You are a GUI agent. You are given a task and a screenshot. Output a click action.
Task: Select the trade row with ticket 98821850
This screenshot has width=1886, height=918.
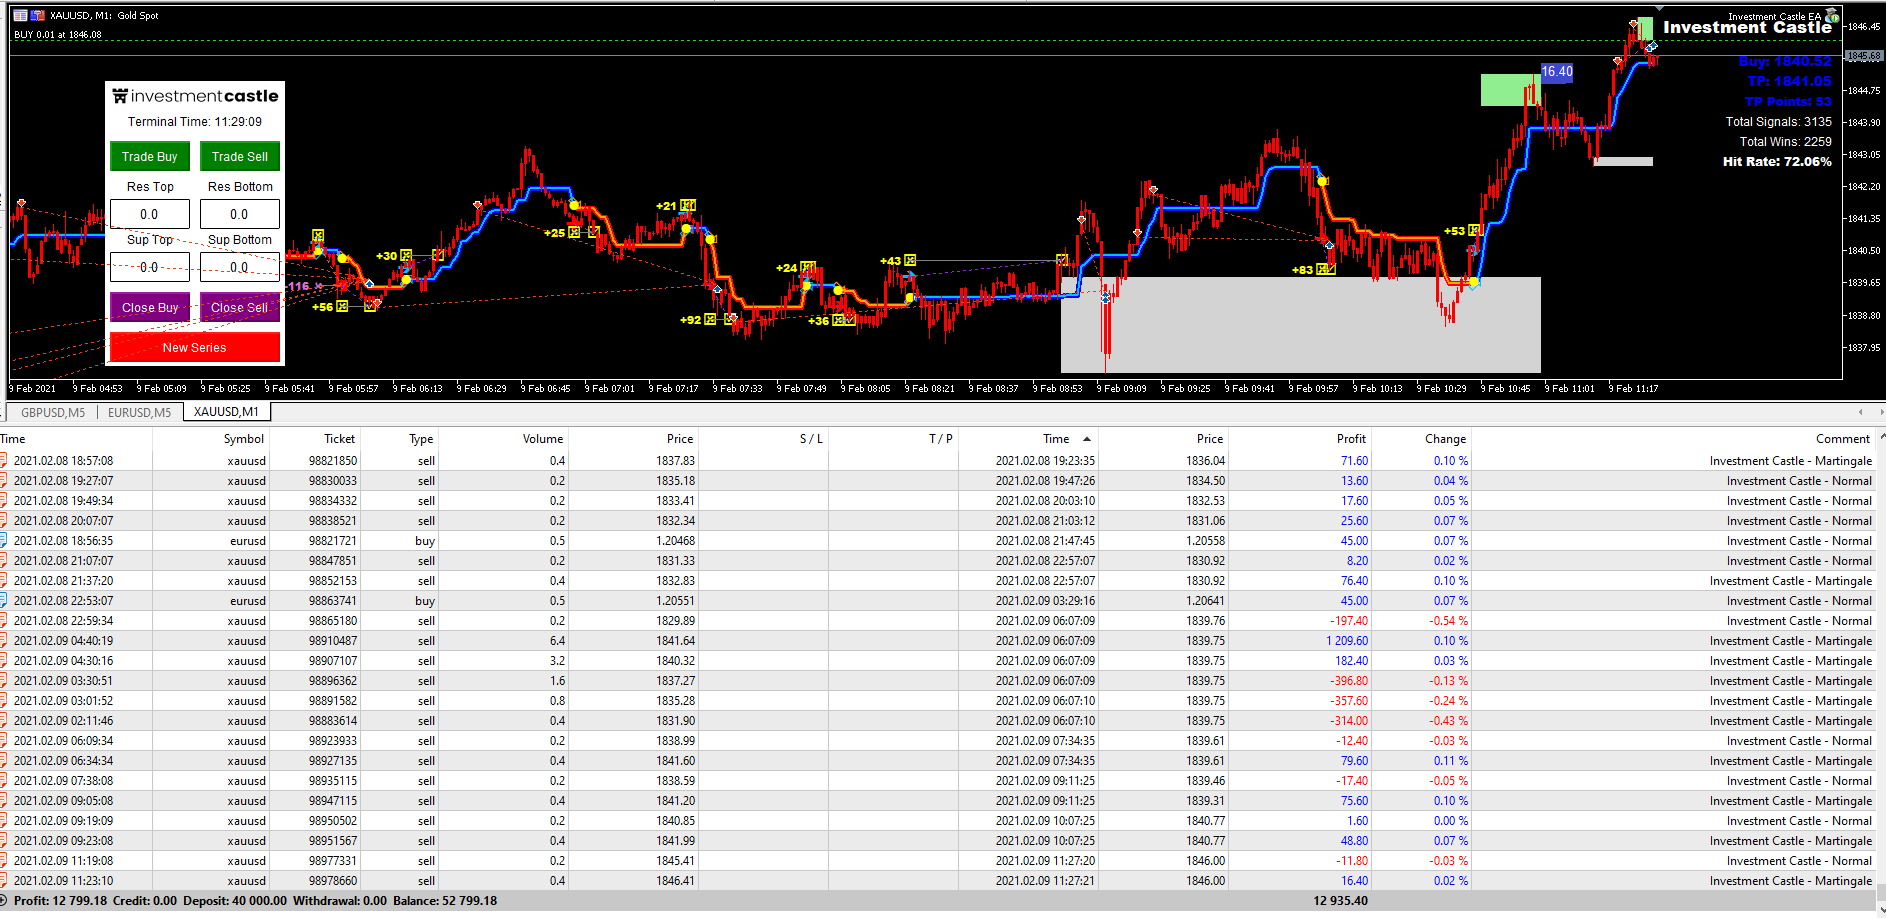[938, 461]
